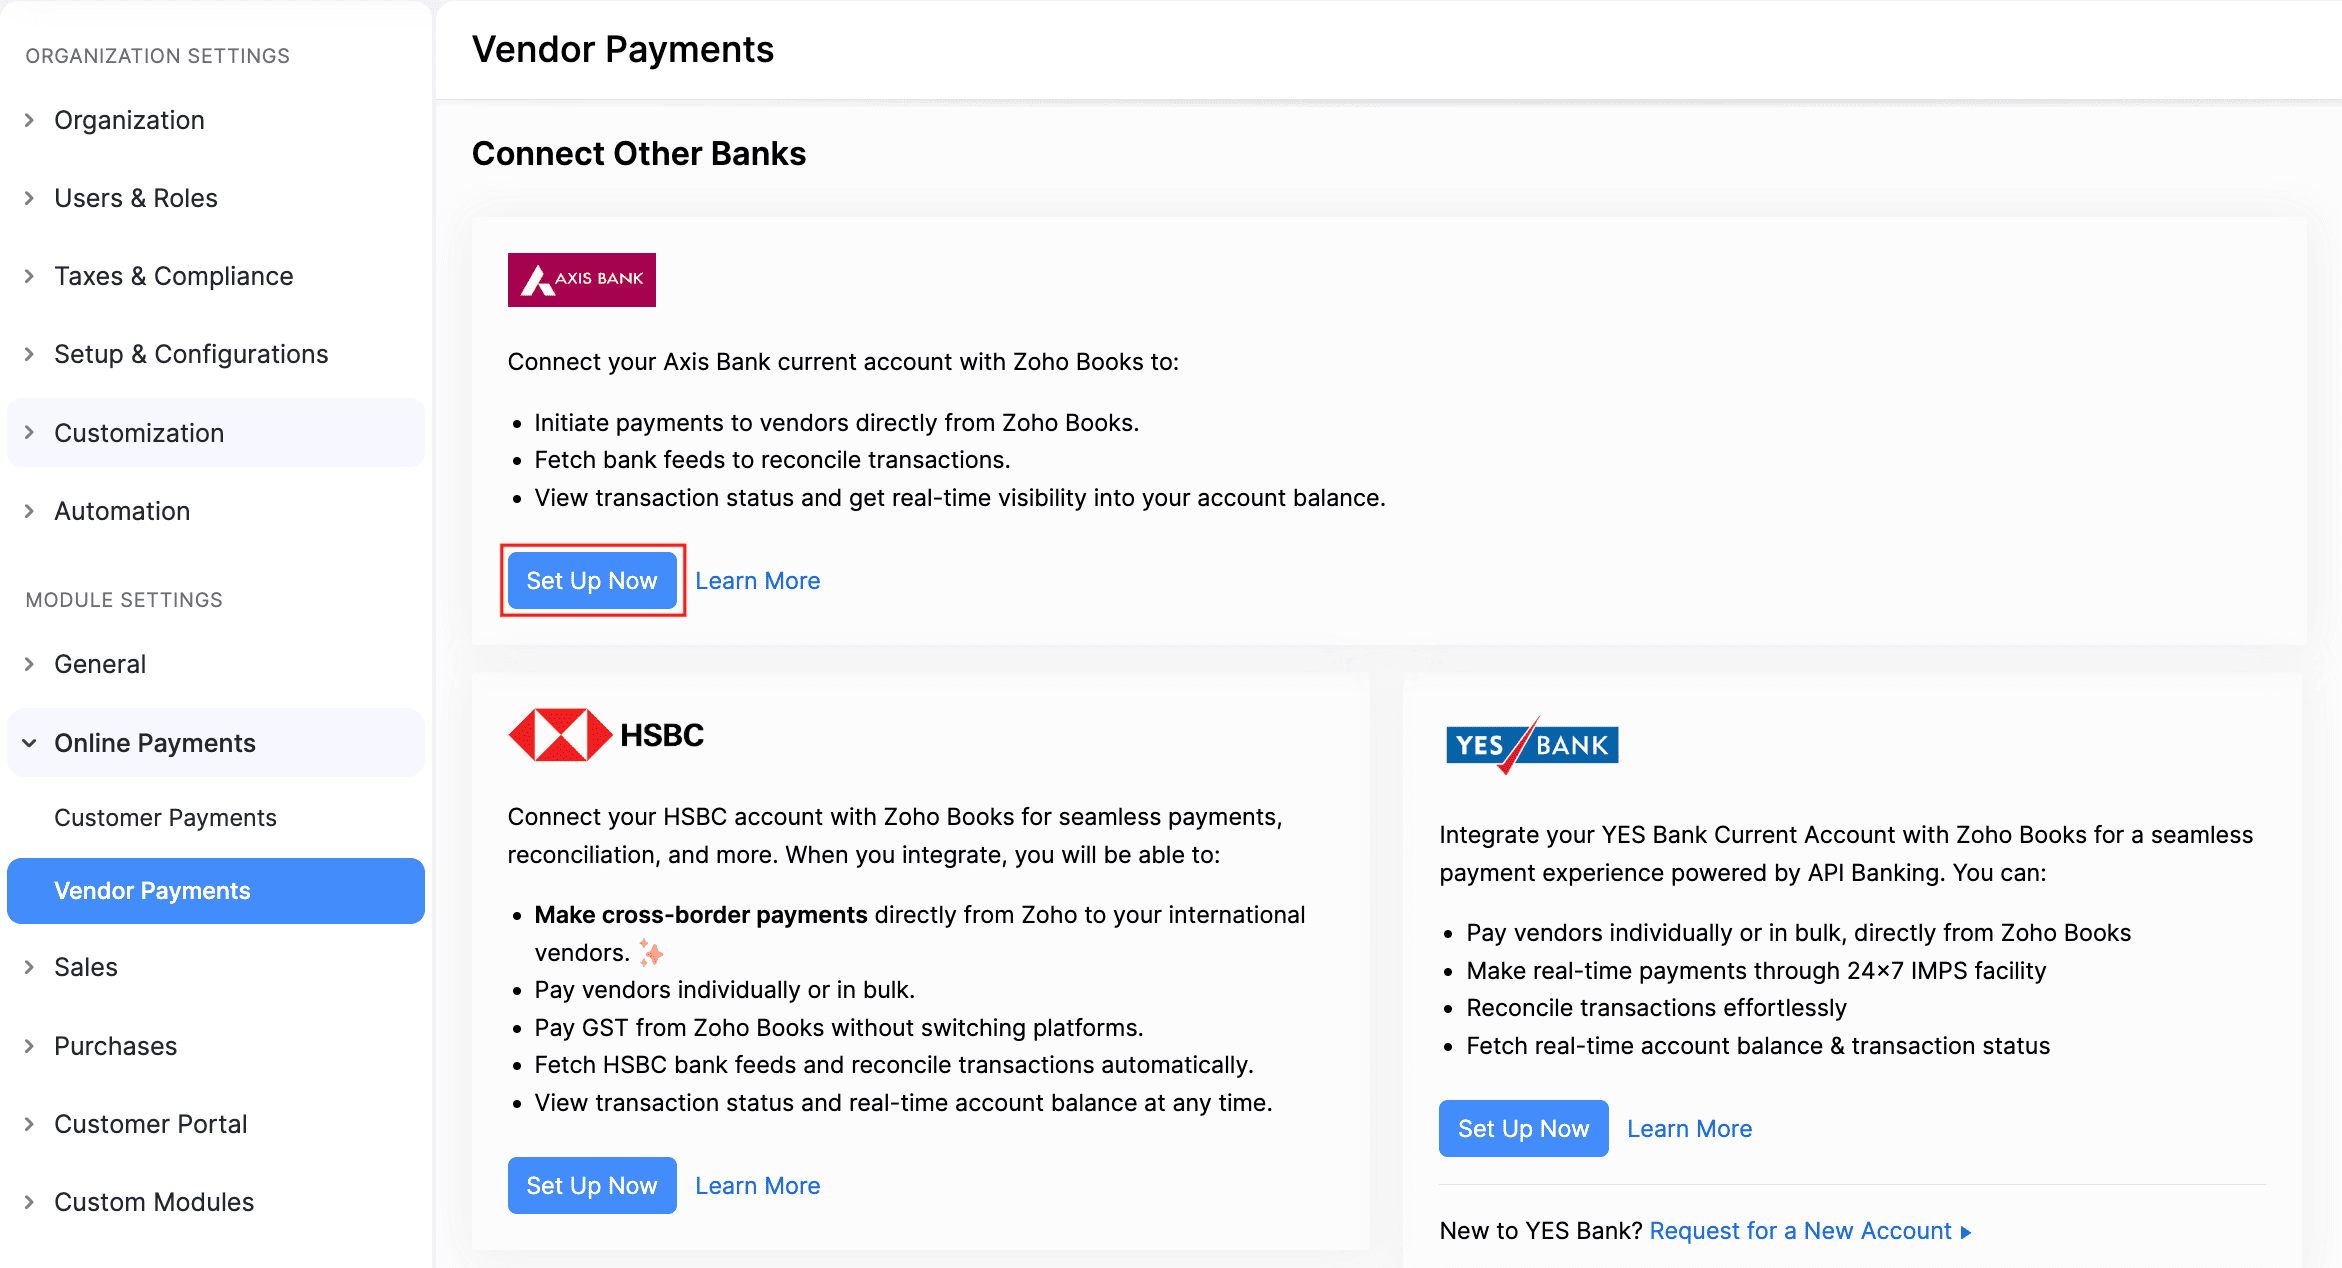Open Customer Payments settings

coord(165,817)
